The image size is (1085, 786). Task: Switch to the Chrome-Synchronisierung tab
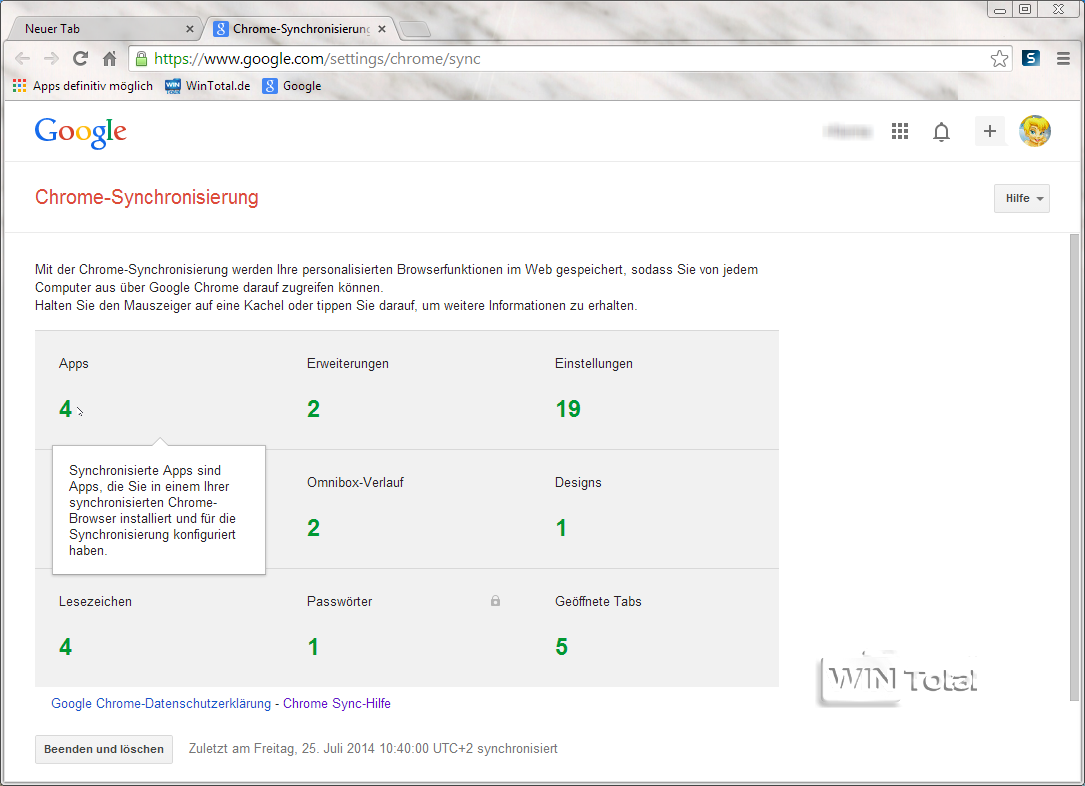(300, 29)
